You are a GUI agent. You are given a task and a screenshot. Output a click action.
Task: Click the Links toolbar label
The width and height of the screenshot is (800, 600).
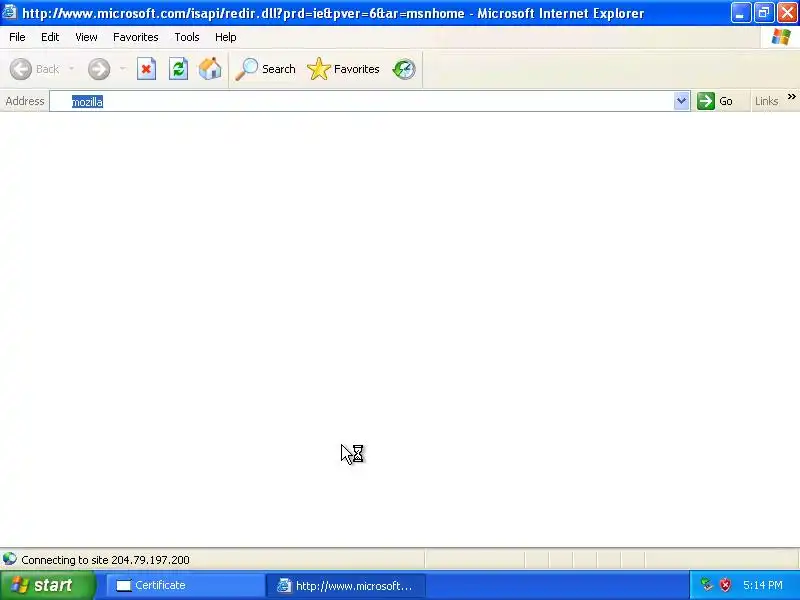(x=766, y=101)
